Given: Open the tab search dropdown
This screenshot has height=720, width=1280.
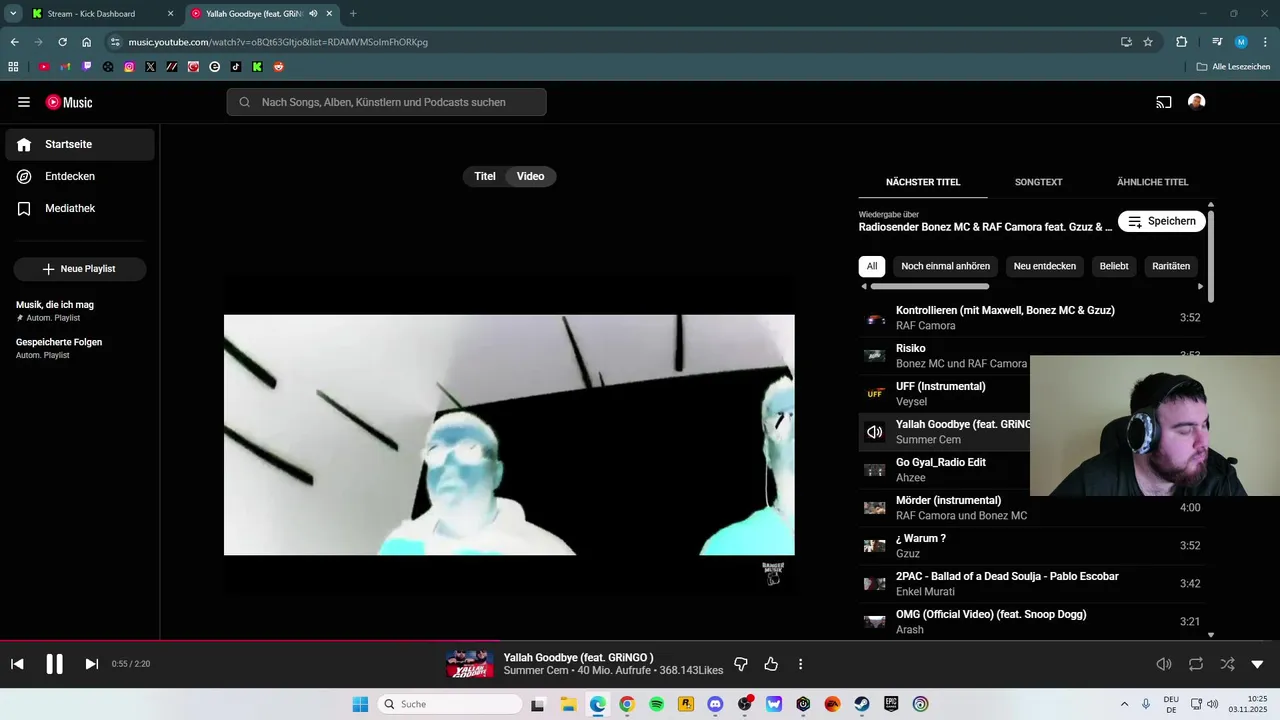Looking at the screenshot, I should 13,14.
